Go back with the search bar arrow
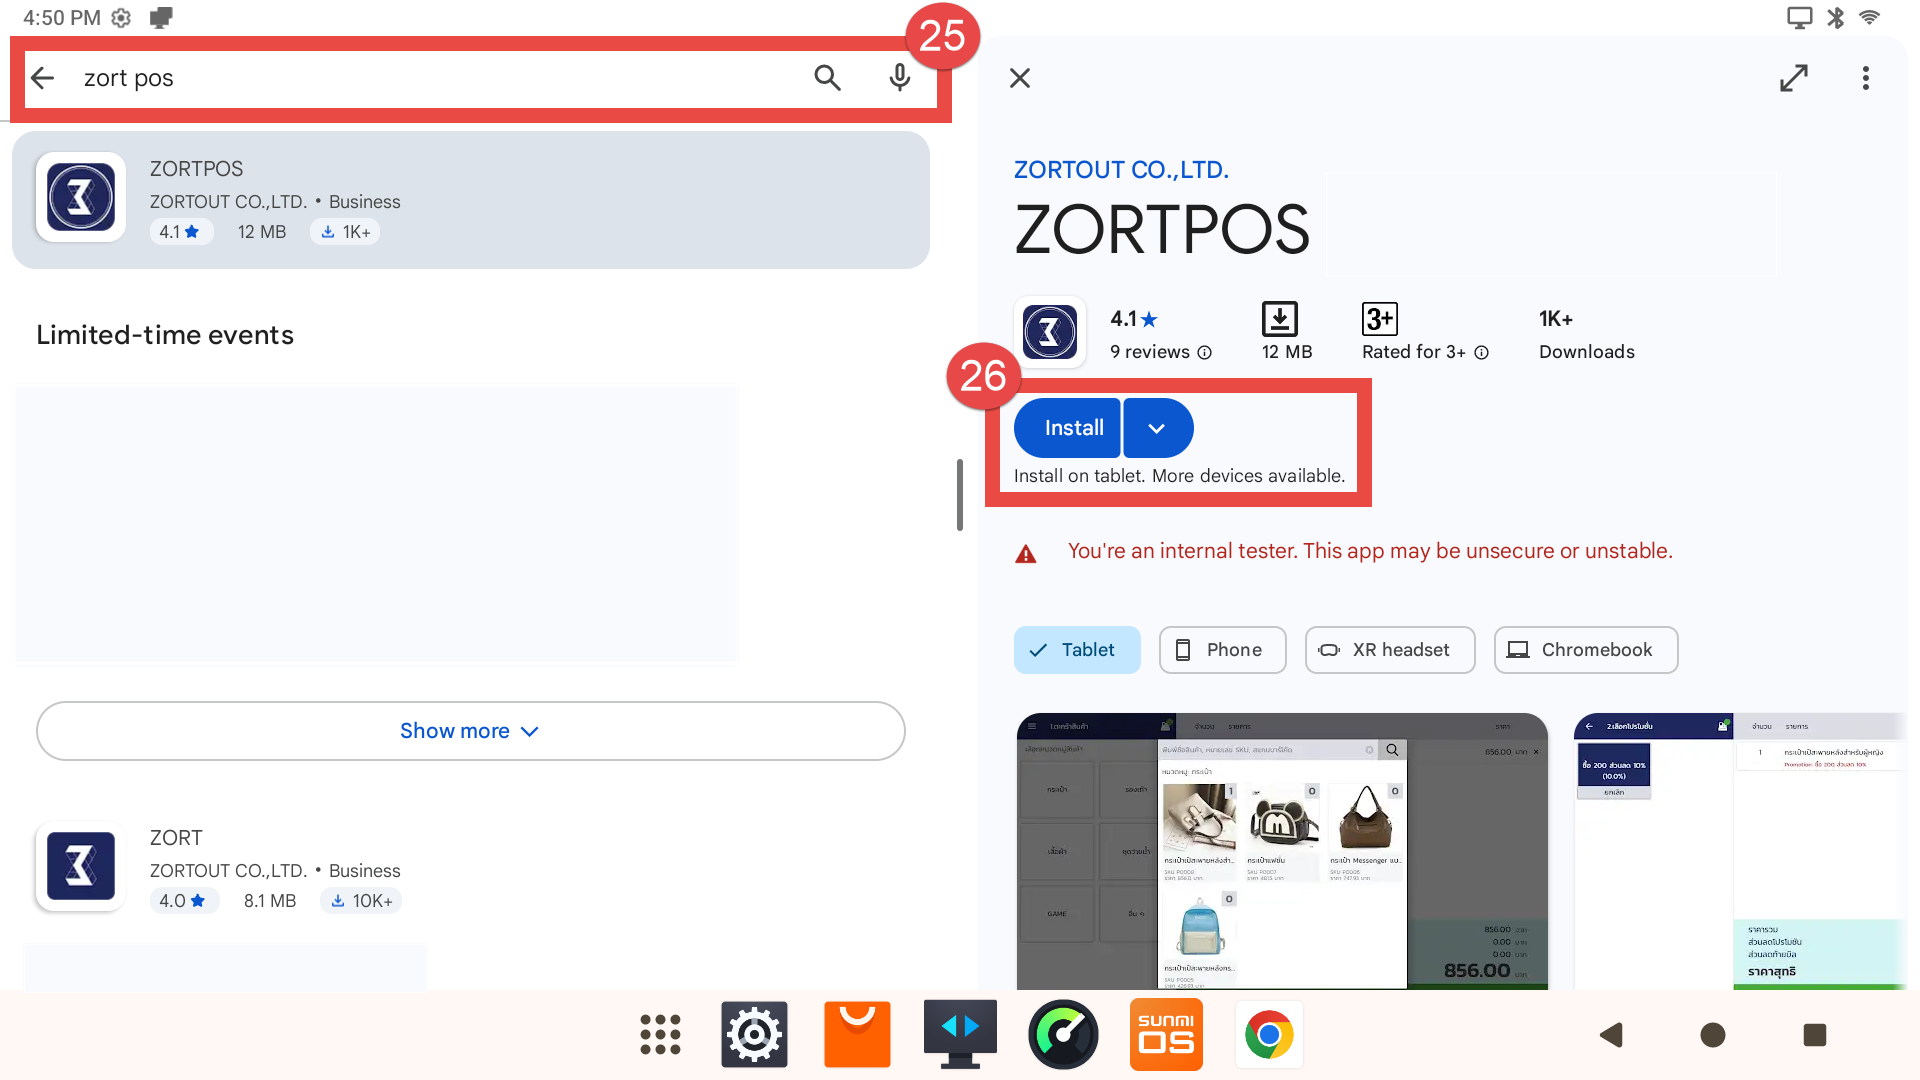 pos(42,78)
